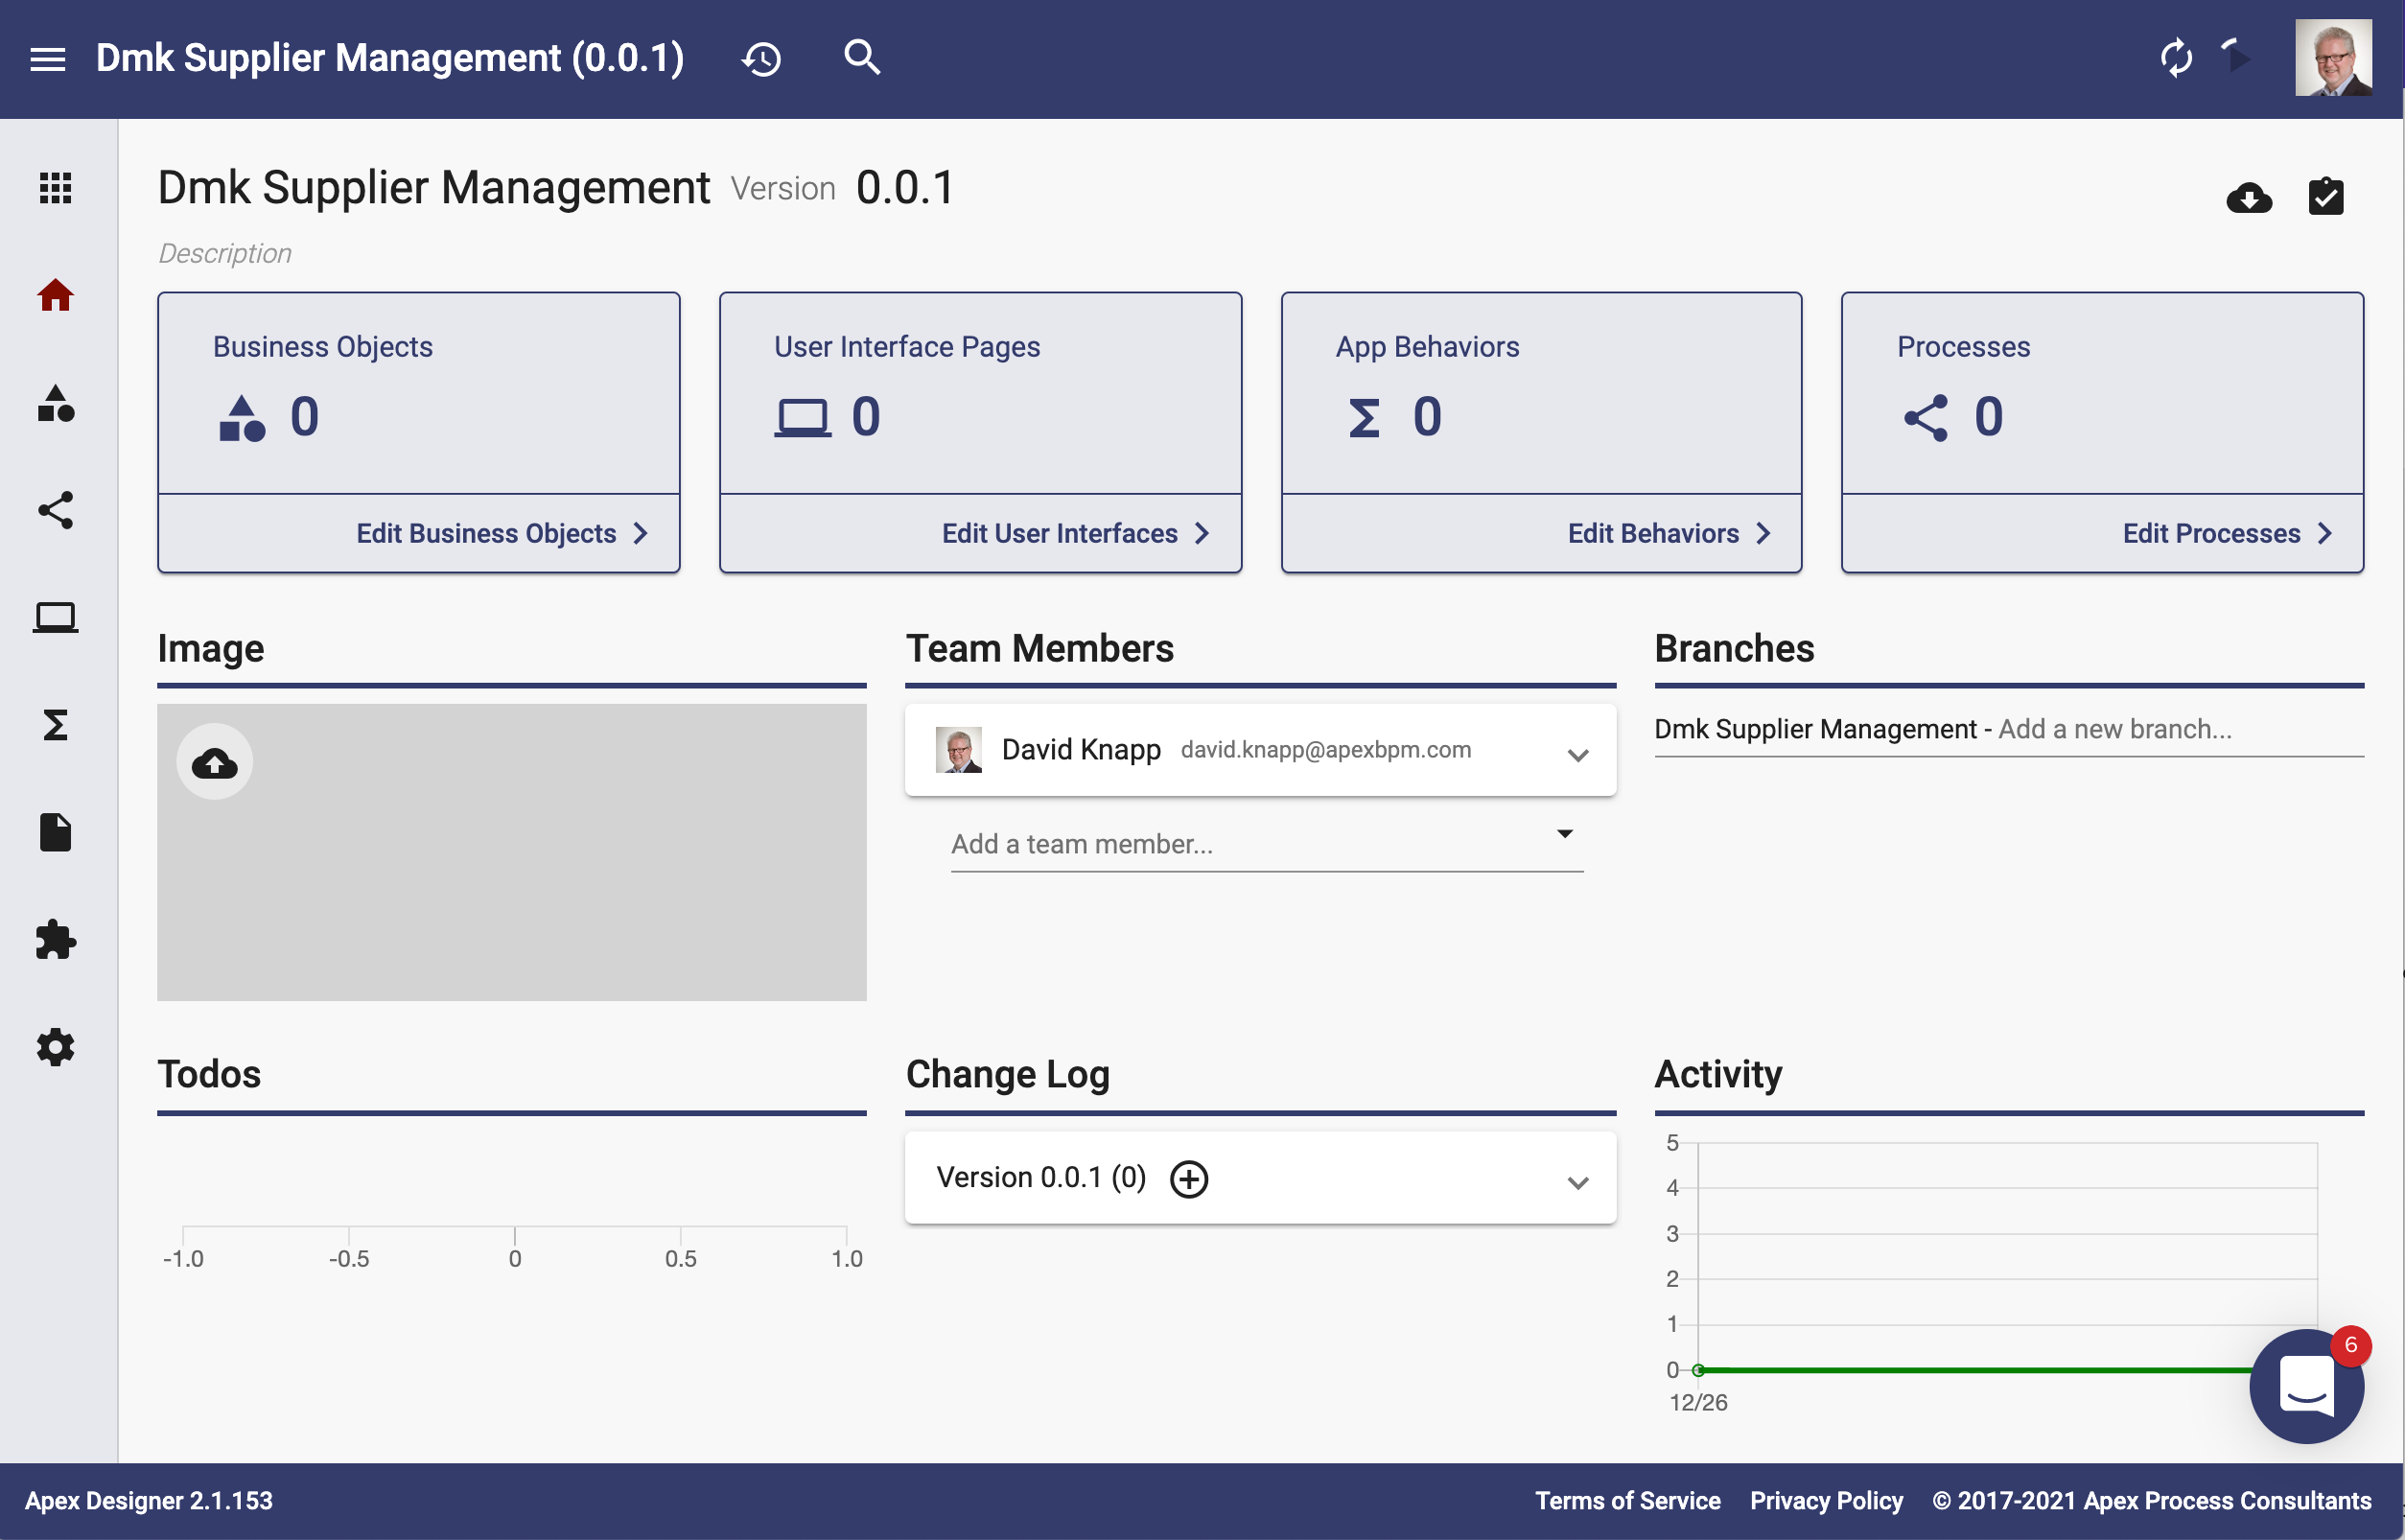The height and width of the screenshot is (1540, 2405).
Task: Click the clipboard check icon
Action: point(2326,196)
